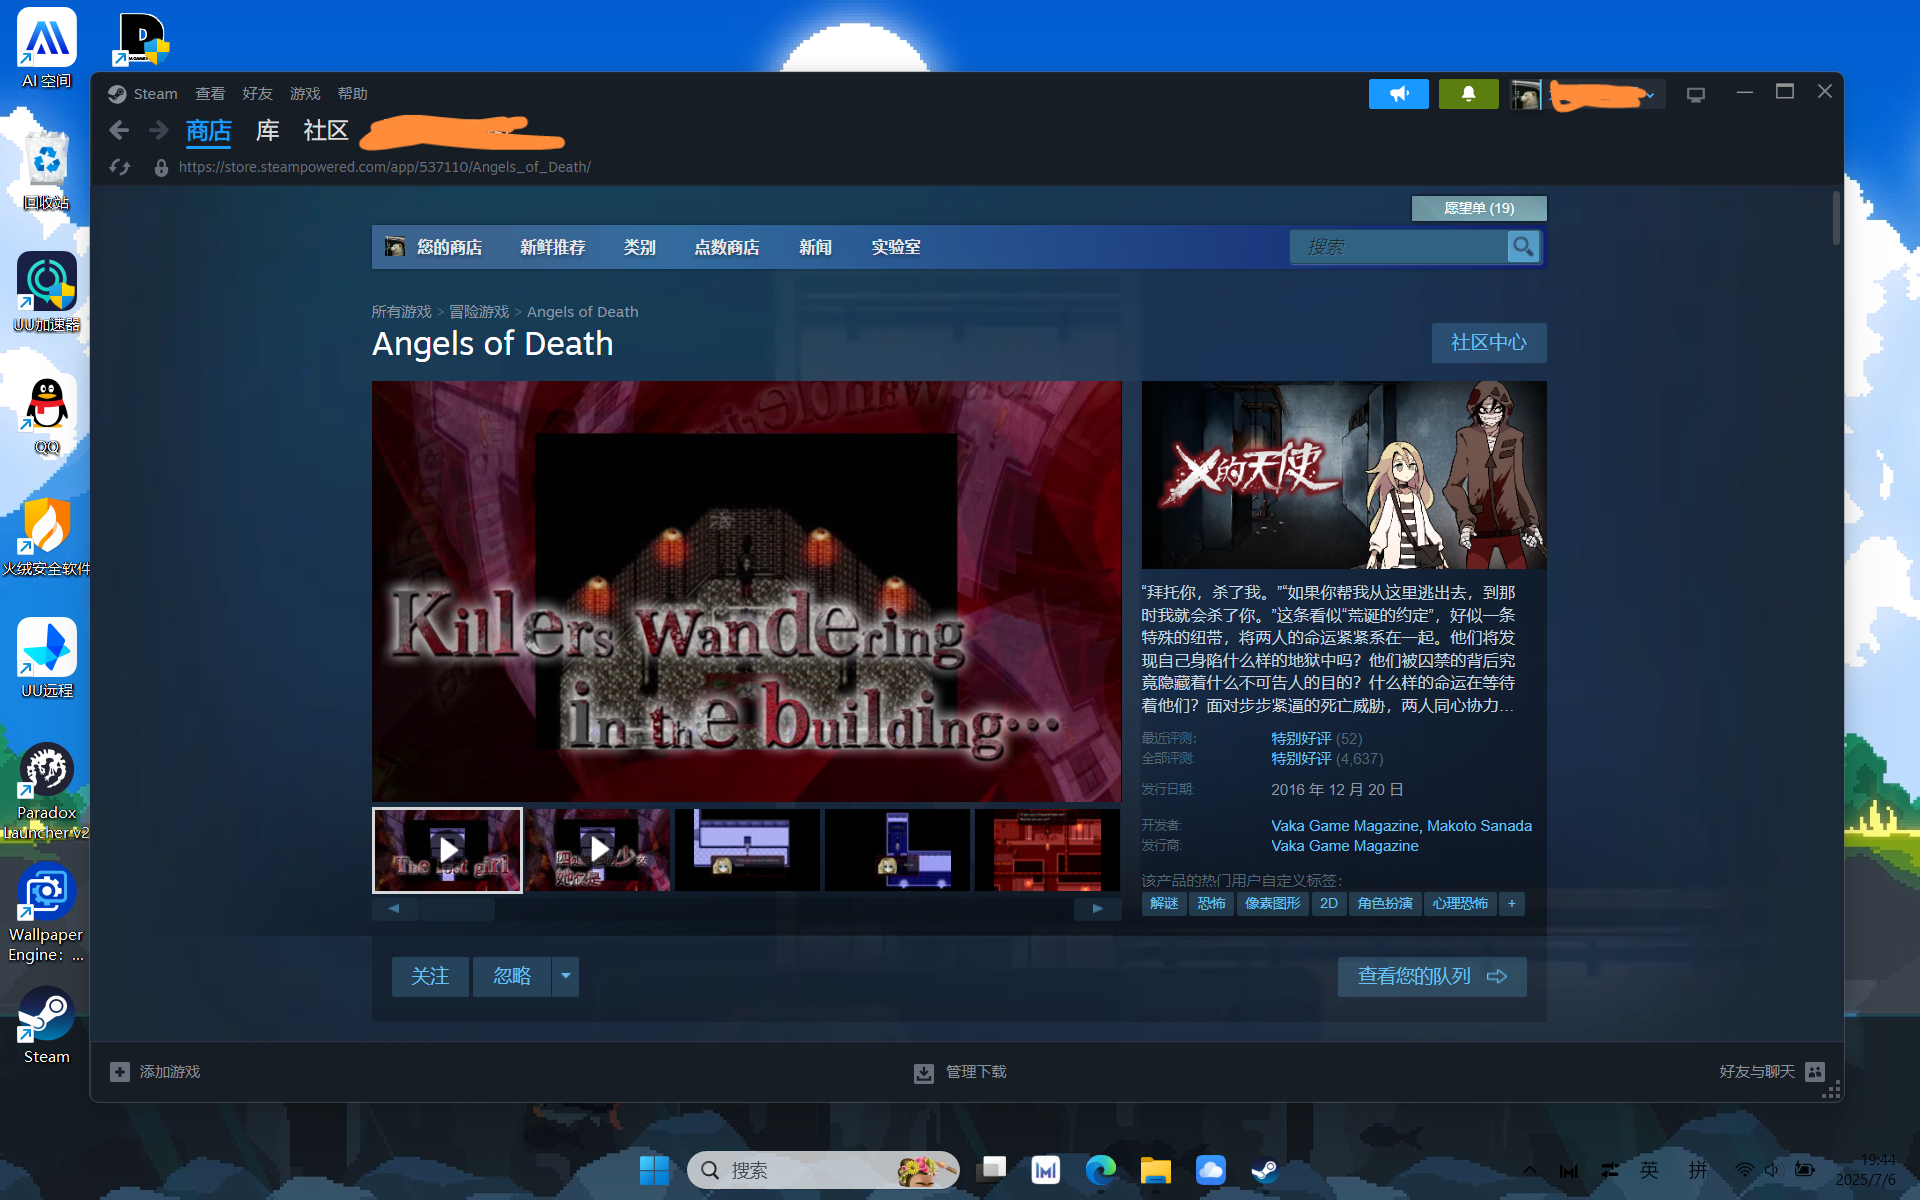This screenshot has width=1920, height=1200.
Task: Open developer Makoto Sanada link
Action: coord(1479,826)
